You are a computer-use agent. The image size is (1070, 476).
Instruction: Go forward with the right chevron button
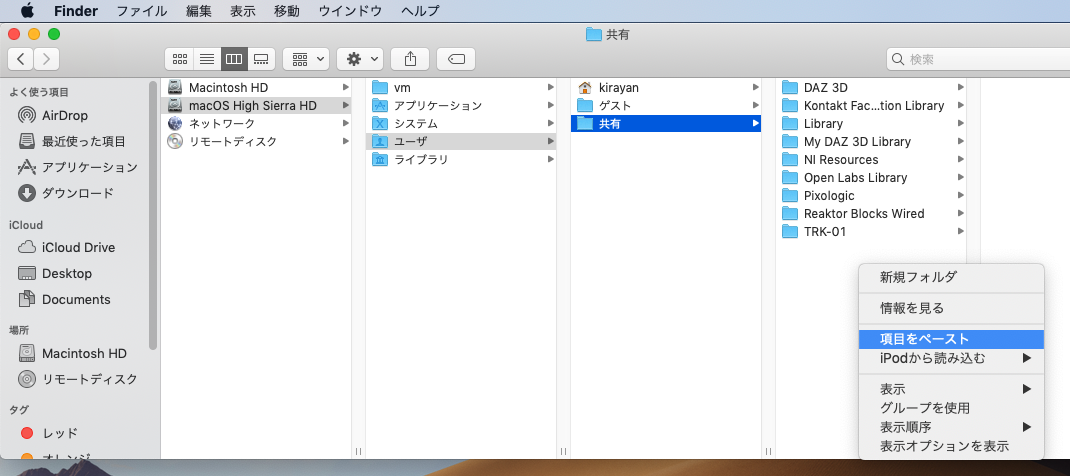pos(46,59)
